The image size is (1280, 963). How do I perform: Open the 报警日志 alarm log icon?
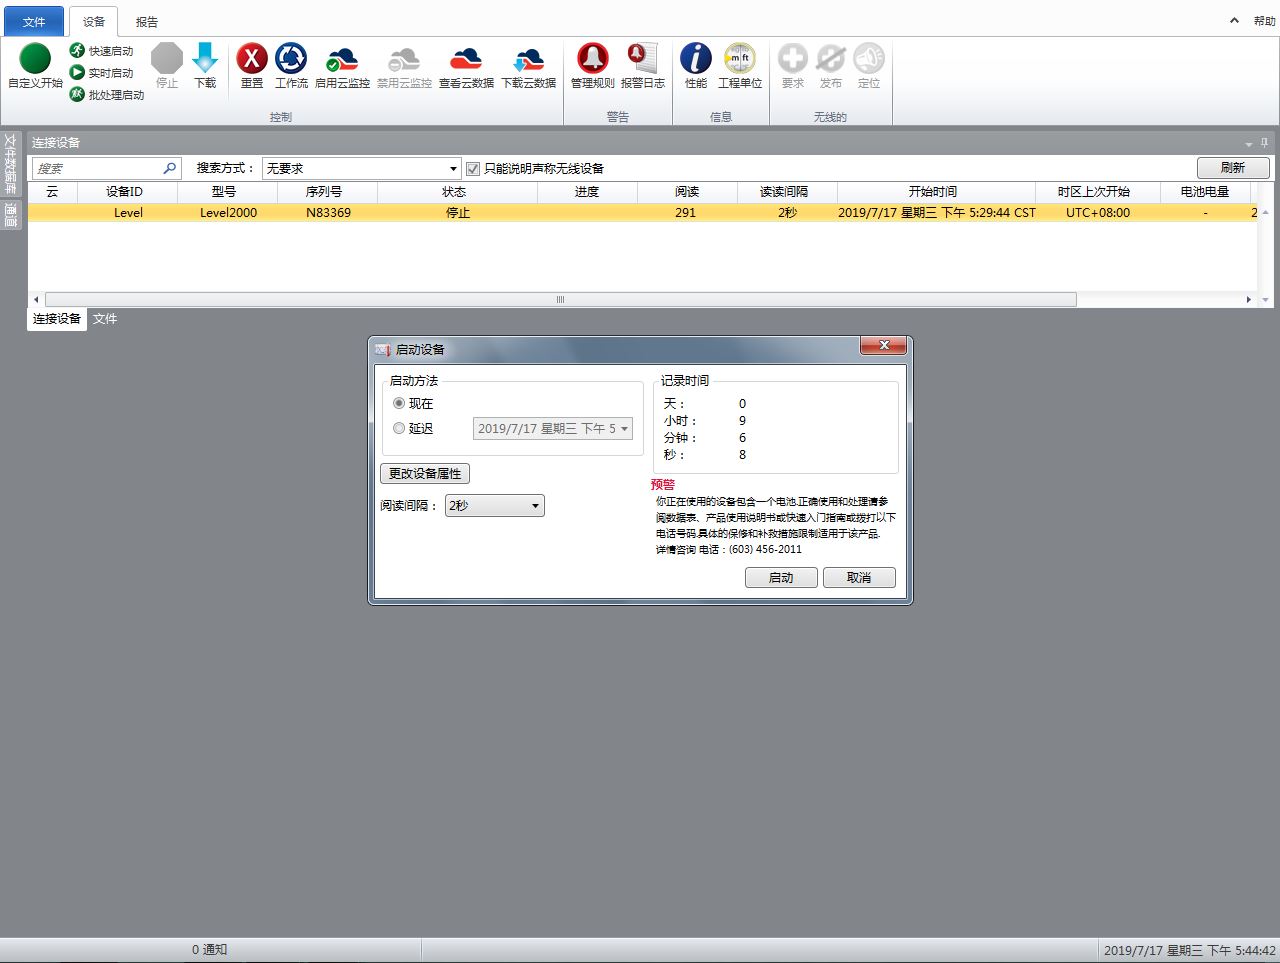click(642, 59)
